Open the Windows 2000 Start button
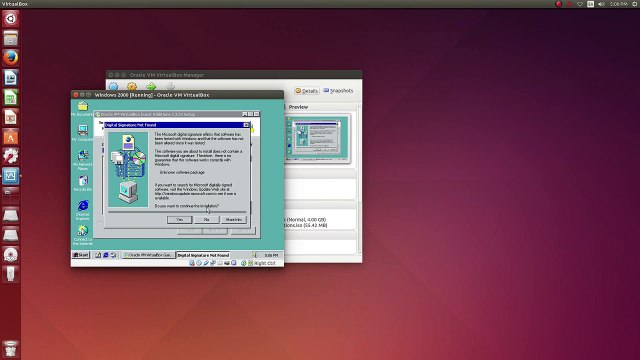The height and width of the screenshot is (360, 640). [x=81, y=255]
